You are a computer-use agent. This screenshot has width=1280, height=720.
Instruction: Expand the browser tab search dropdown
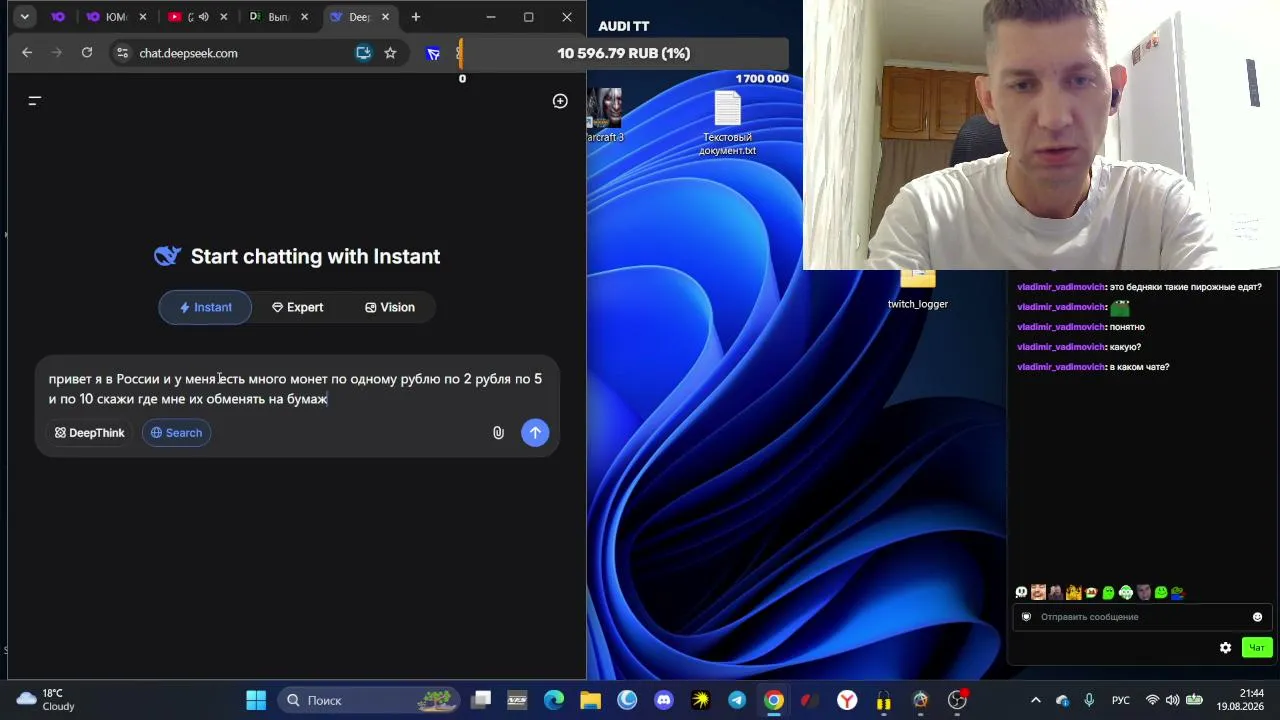(24, 17)
